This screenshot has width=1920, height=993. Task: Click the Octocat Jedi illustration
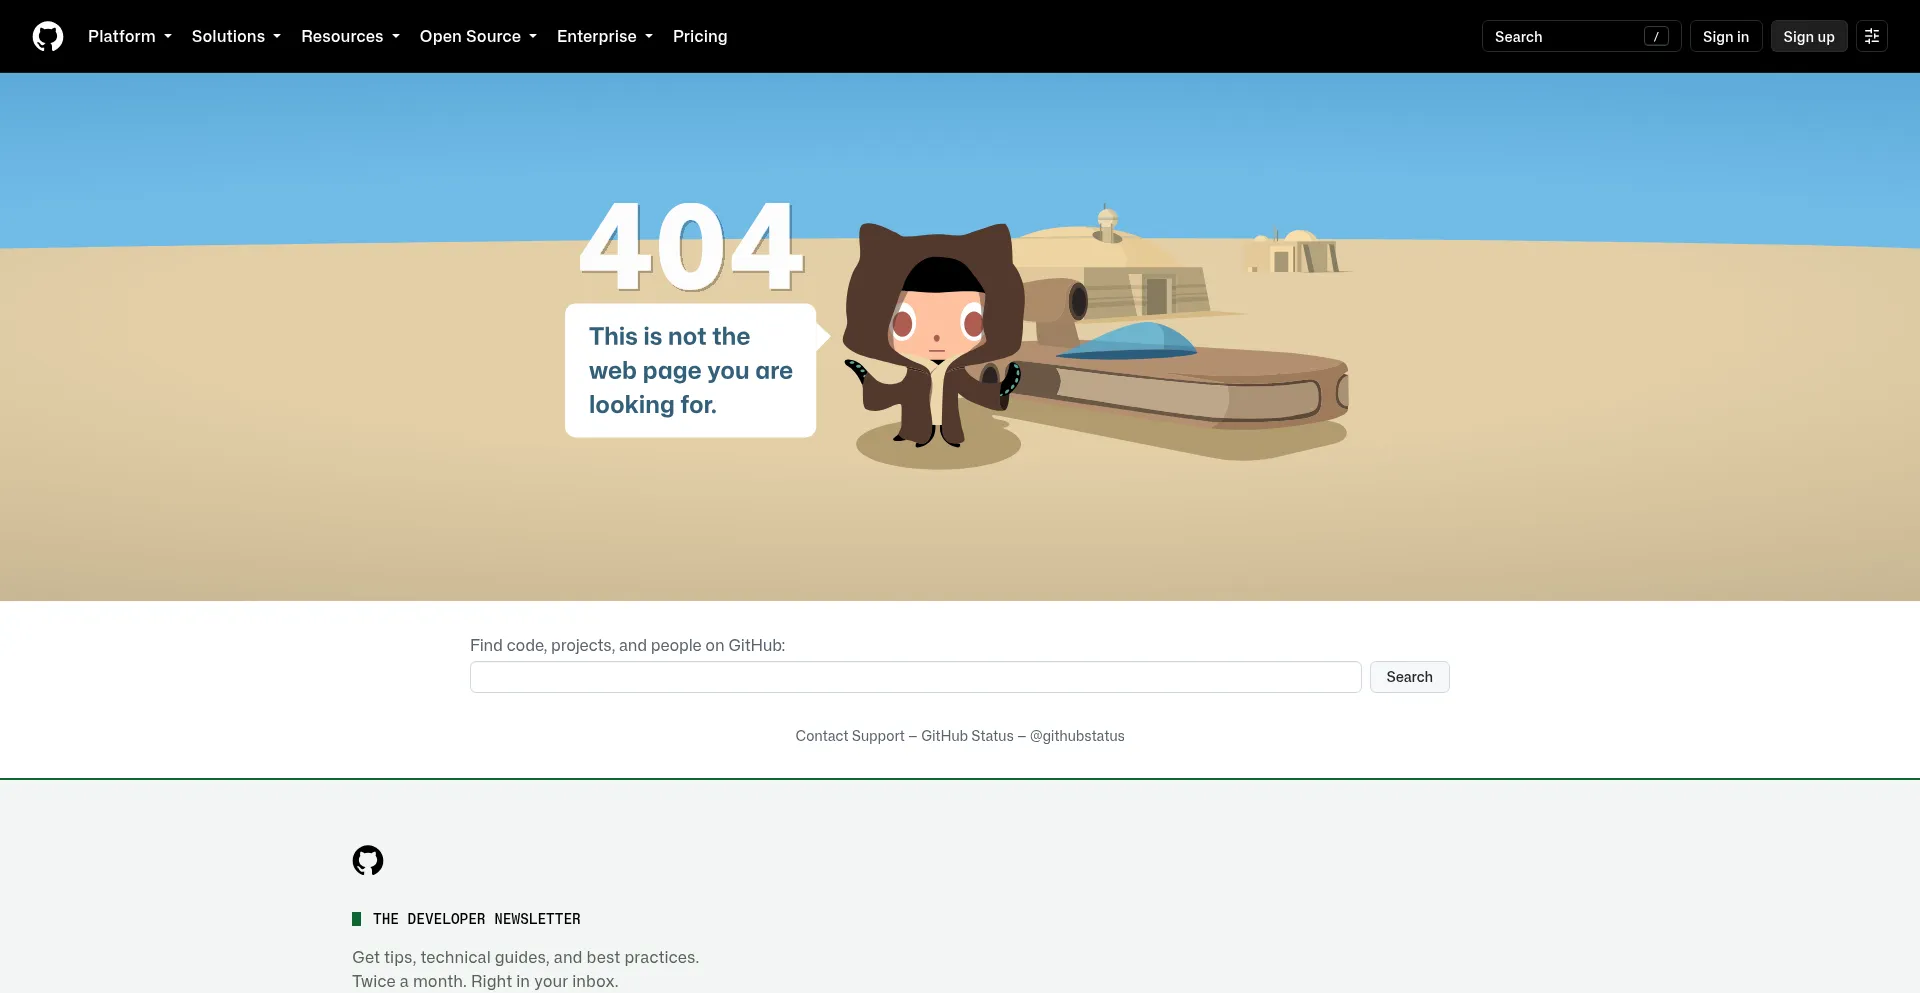934,335
